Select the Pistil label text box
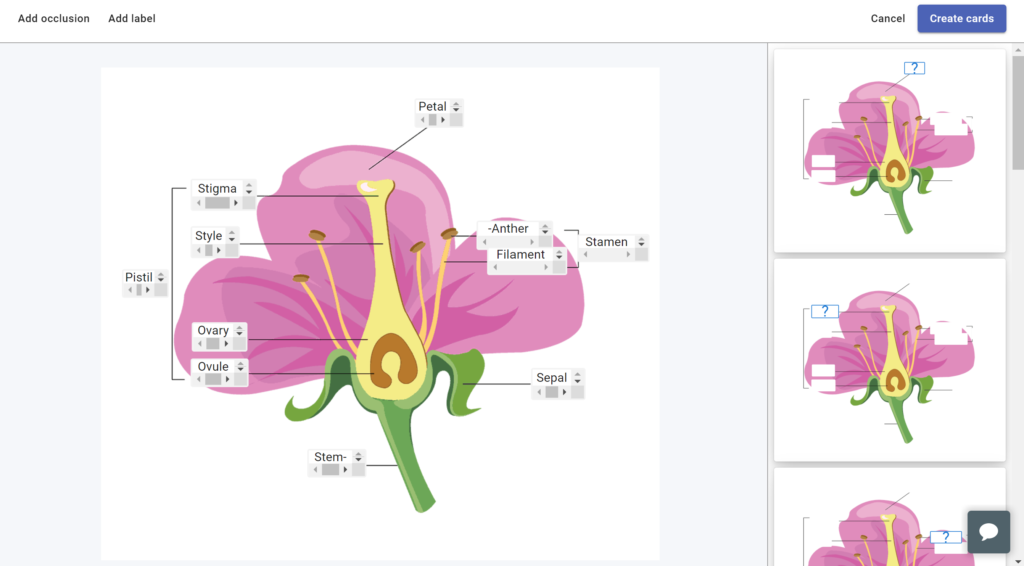 tap(138, 277)
